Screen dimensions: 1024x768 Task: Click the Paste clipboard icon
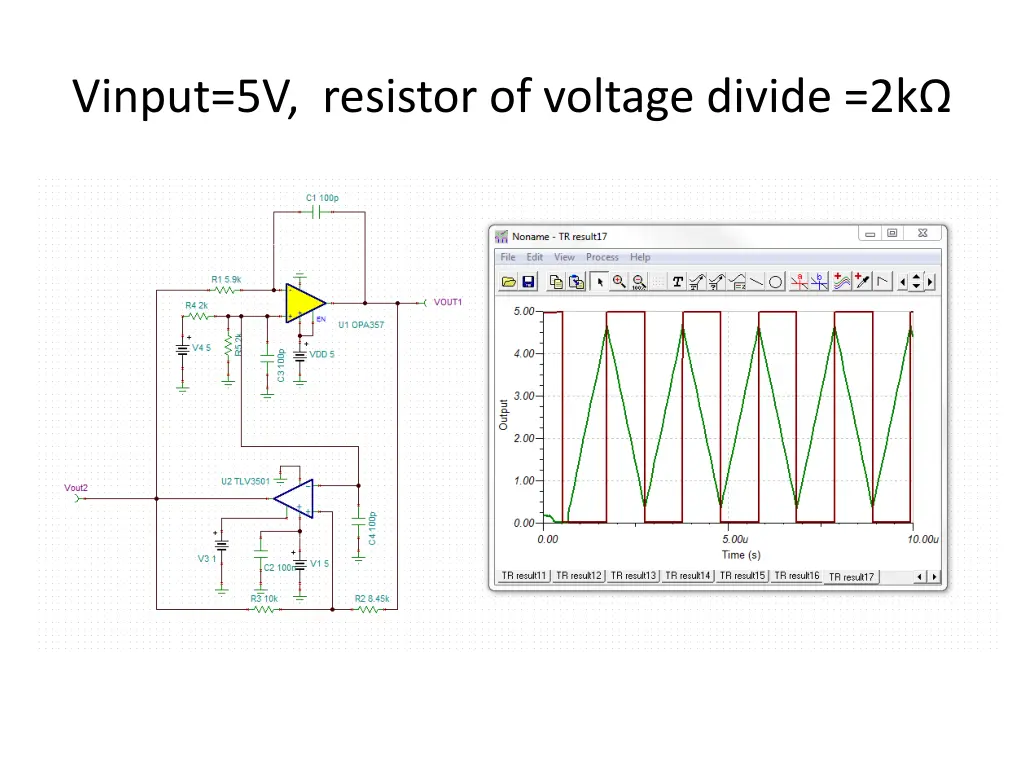point(577,282)
